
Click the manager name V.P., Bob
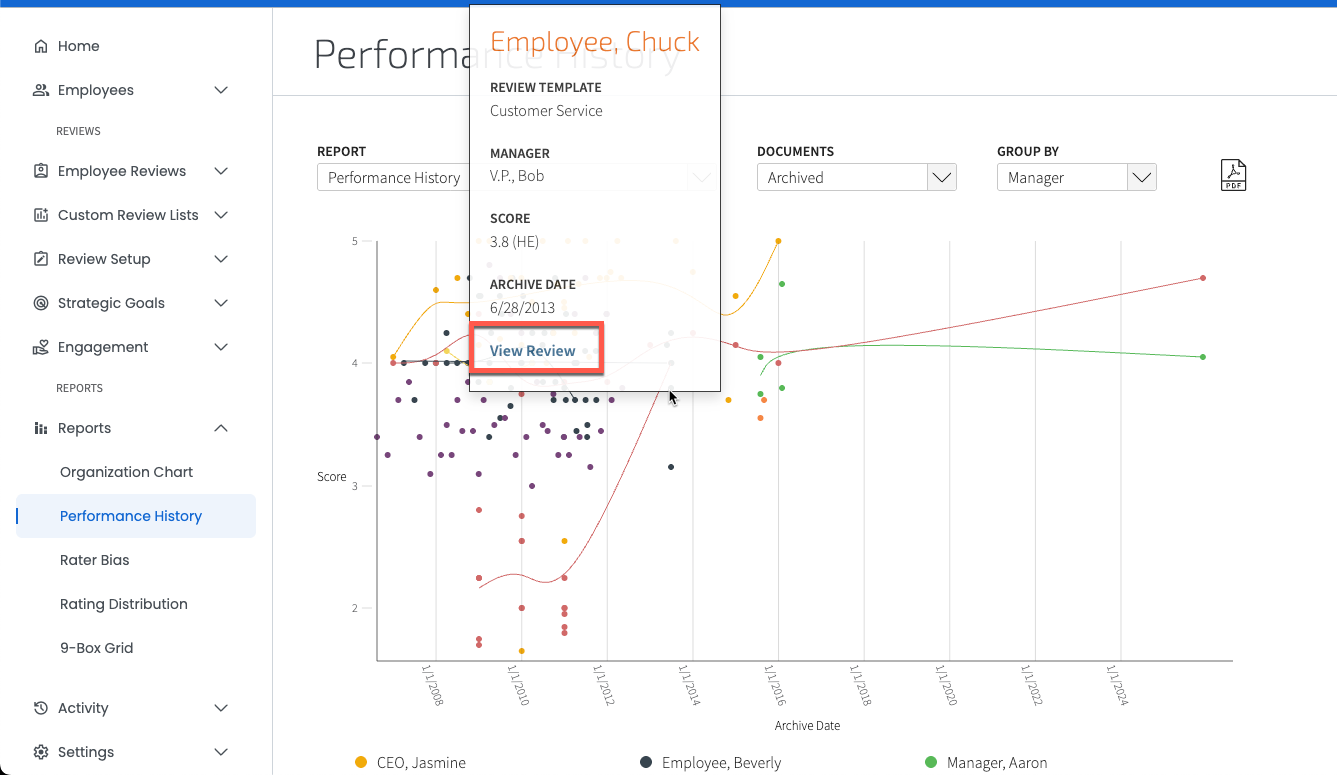click(517, 176)
